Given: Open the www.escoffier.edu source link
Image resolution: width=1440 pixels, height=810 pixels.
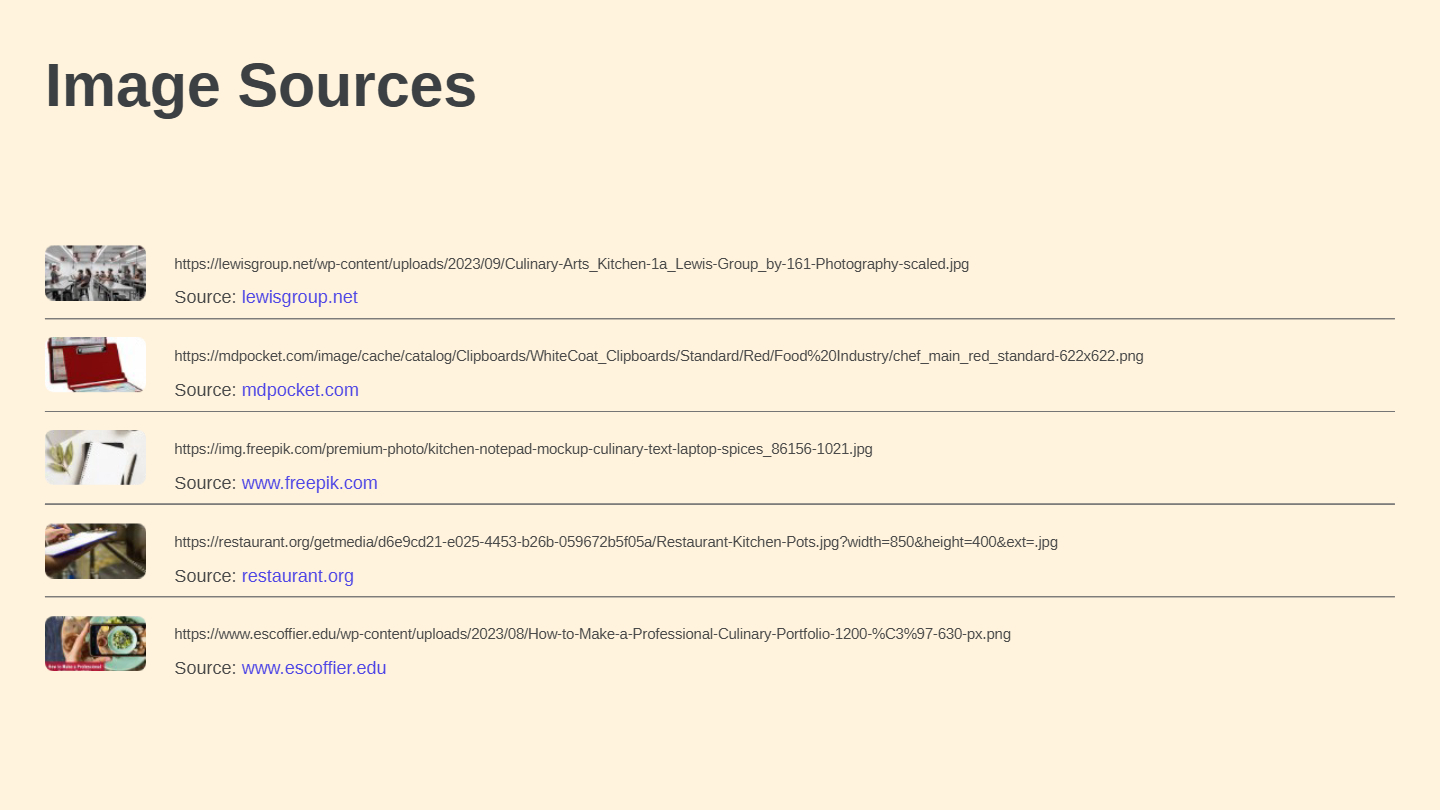Looking at the screenshot, I should [x=313, y=668].
